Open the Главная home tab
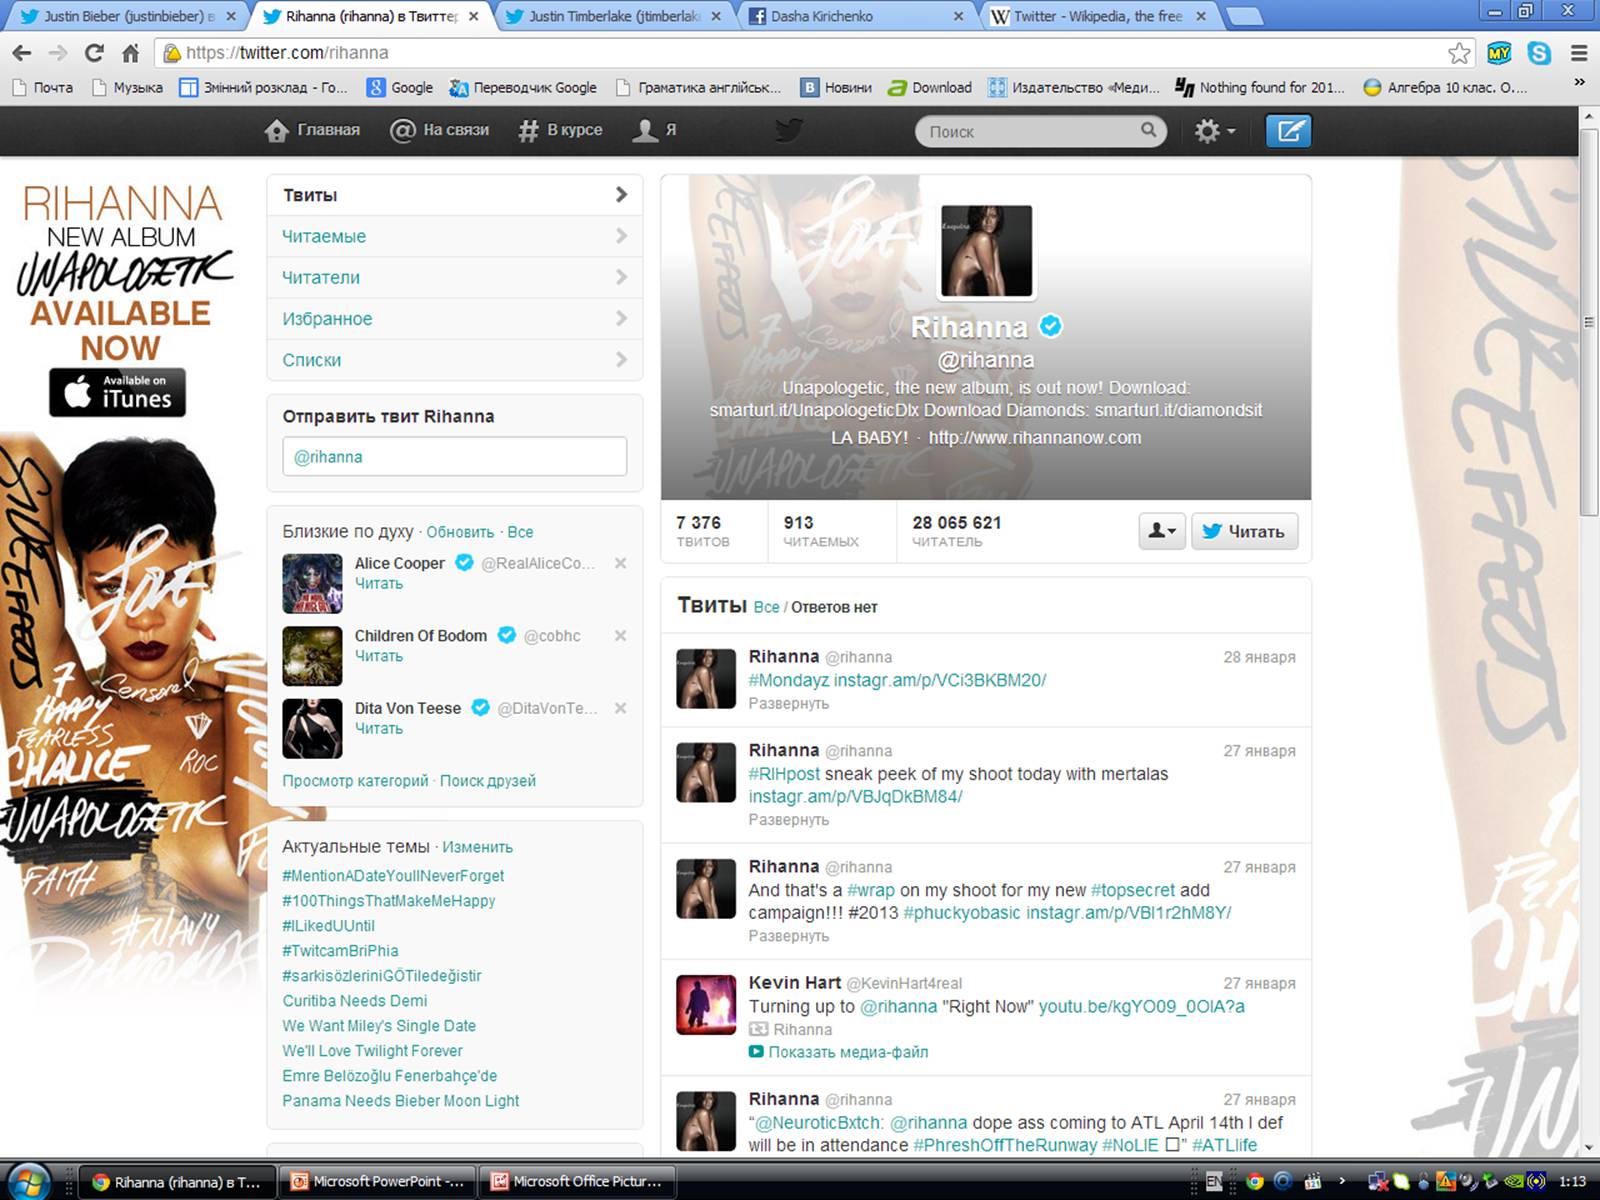Viewport: 1600px width, 1200px height. 312,130
